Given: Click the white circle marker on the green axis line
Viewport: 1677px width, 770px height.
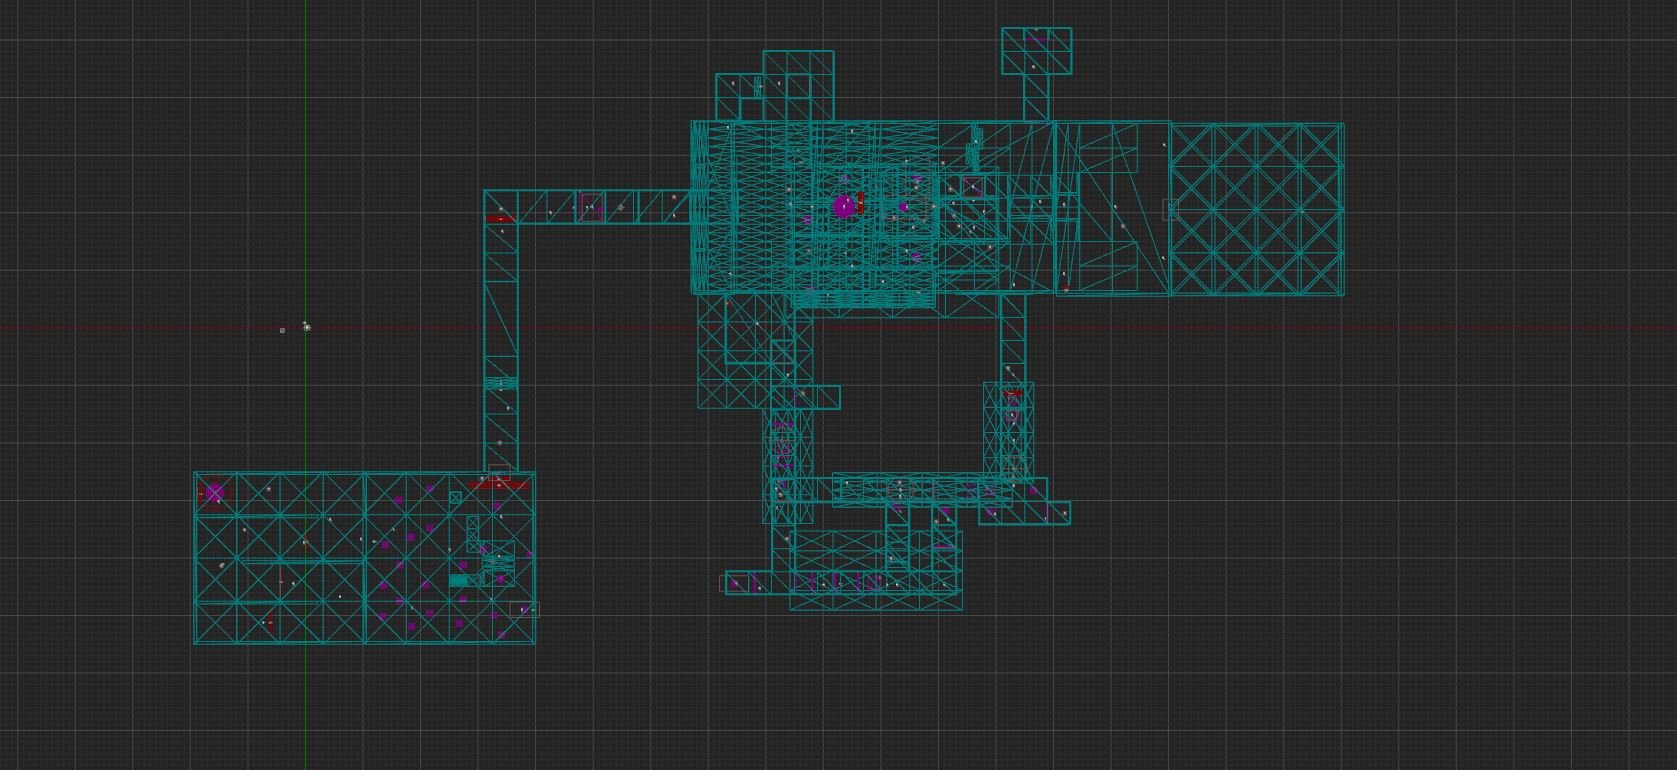Looking at the screenshot, I should (x=307, y=327).
